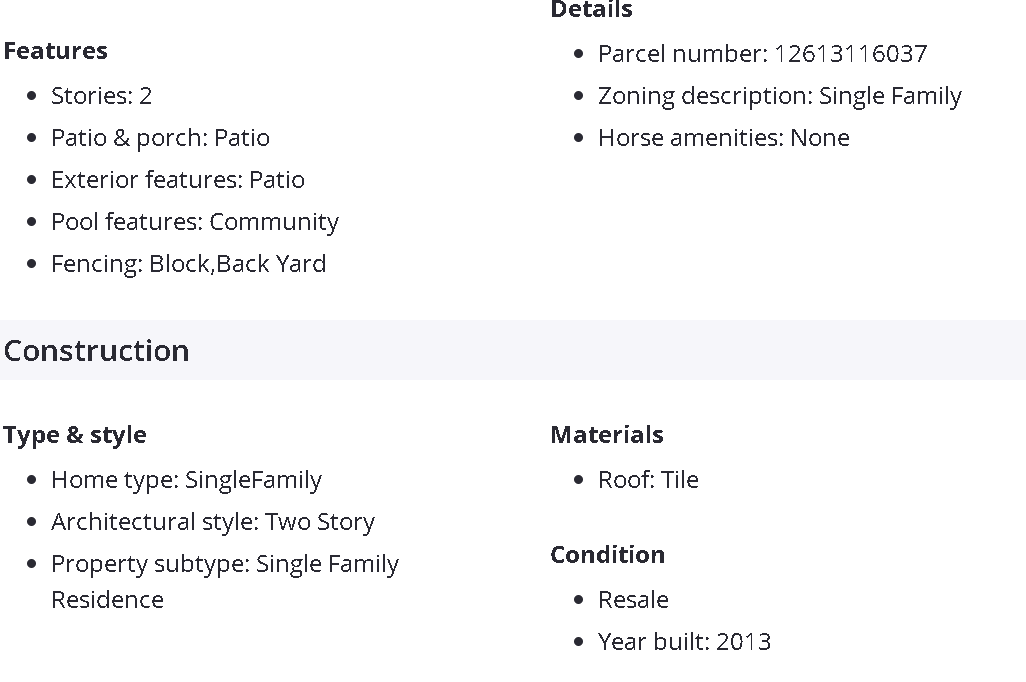
Task: Click the Stories: 2 list item
Action: pos(101,96)
